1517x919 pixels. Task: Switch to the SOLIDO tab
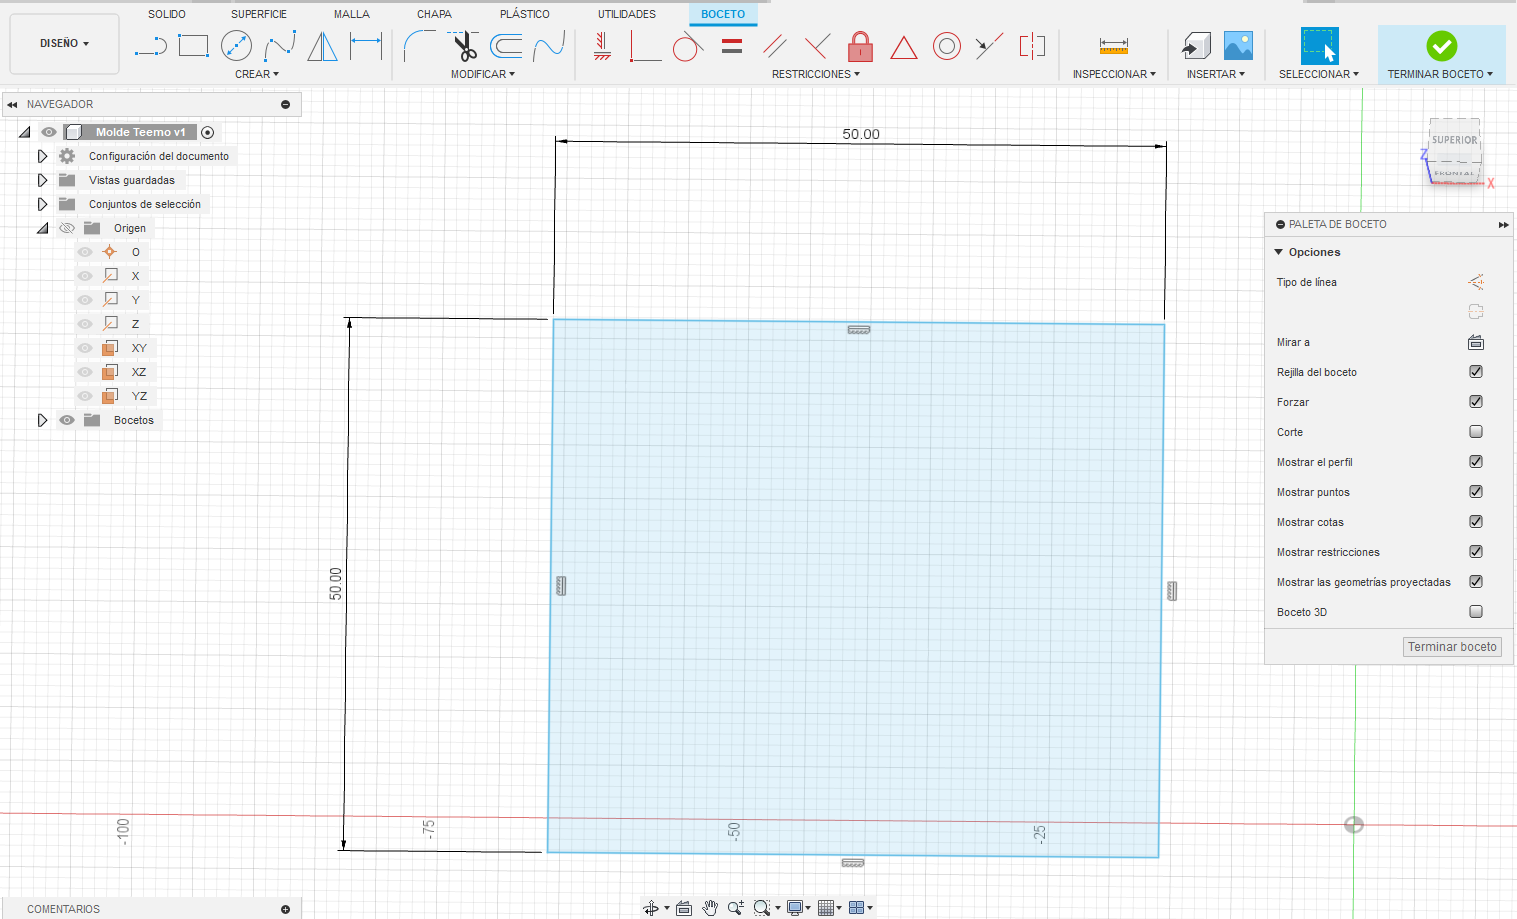click(166, 13)
